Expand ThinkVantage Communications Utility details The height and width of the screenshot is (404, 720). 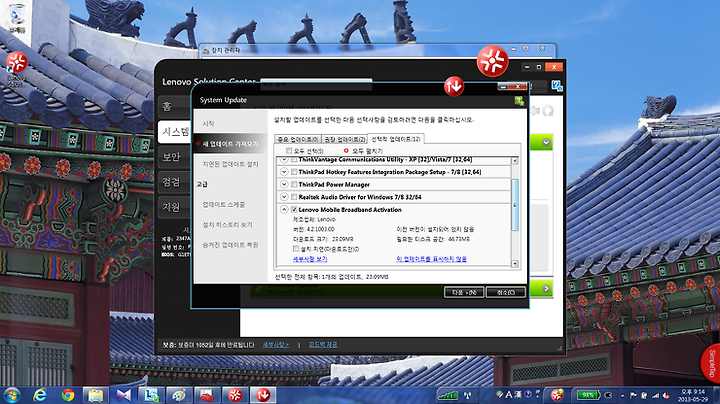pos(284,159)
